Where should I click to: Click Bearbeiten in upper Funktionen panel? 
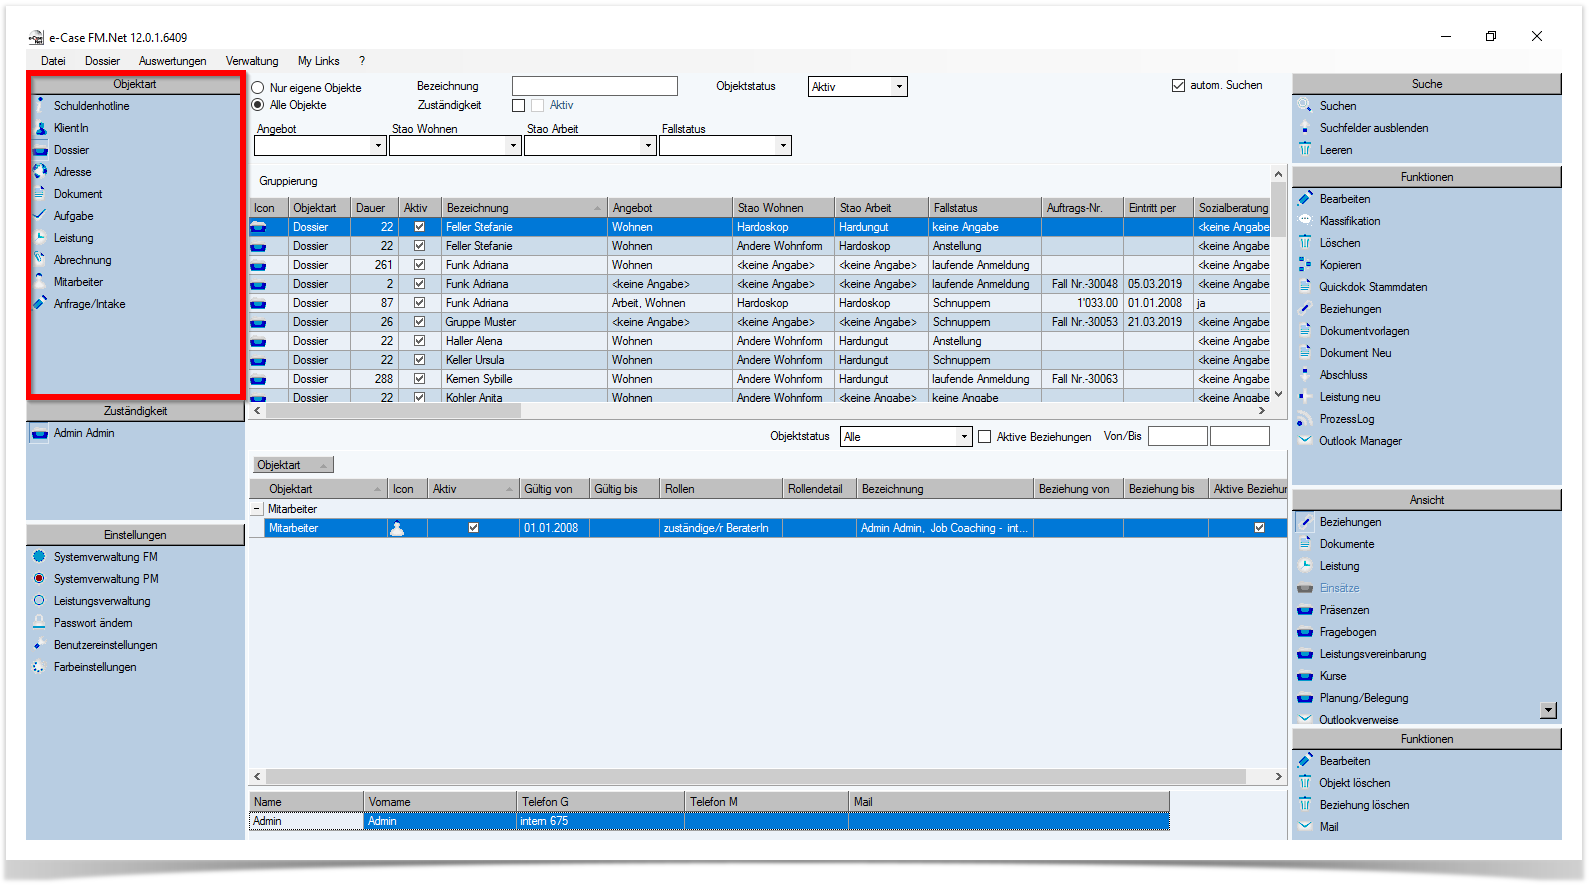click(1345, 199)
